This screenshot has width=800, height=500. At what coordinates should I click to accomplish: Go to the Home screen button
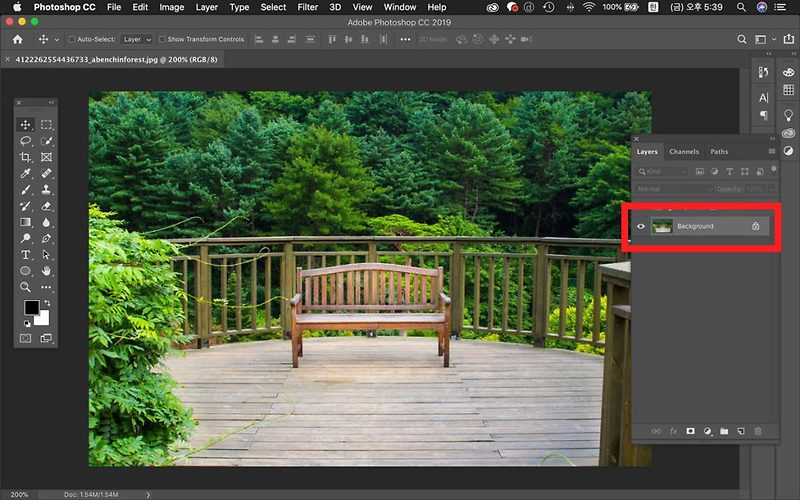coord(18,39)
